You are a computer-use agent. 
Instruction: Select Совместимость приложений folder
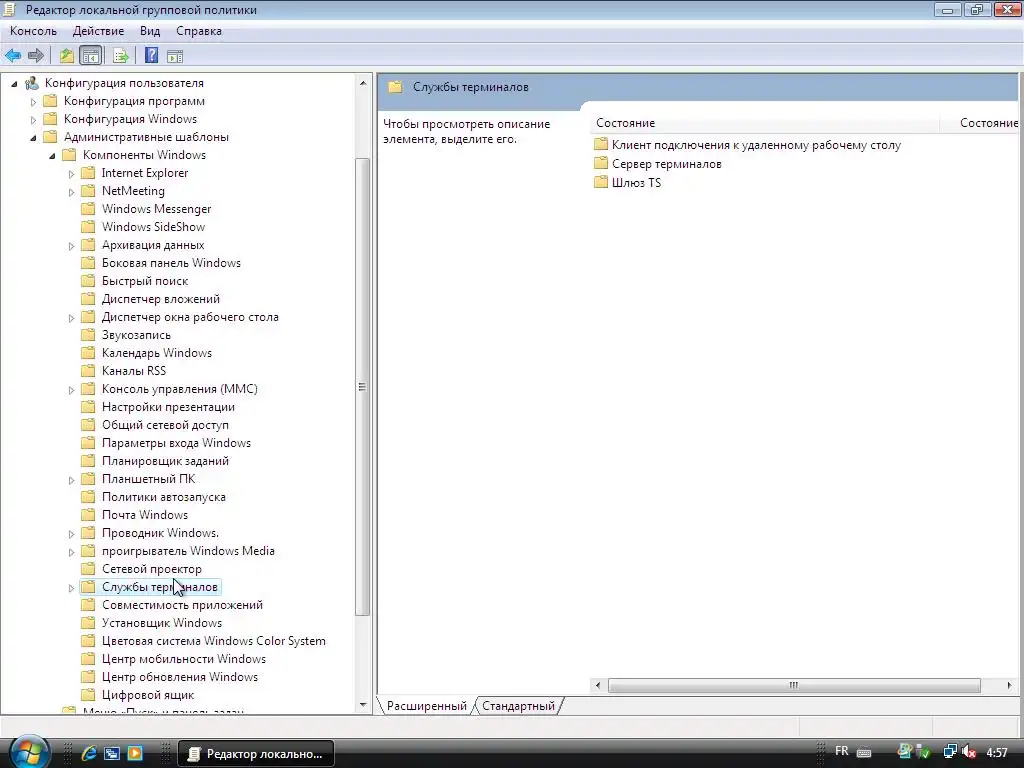coord(182,605)
